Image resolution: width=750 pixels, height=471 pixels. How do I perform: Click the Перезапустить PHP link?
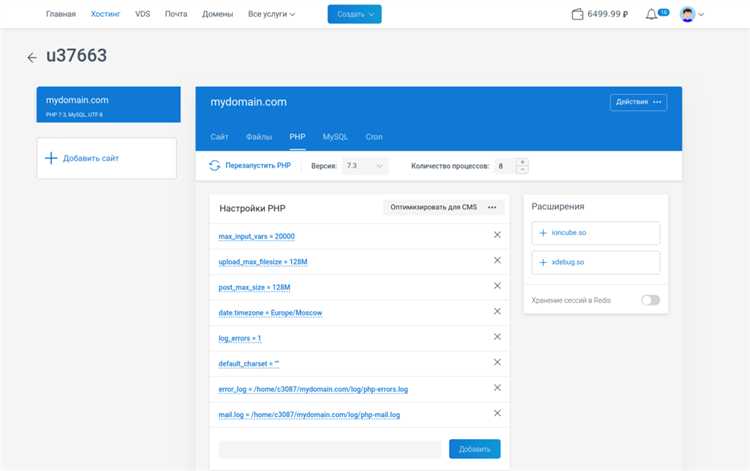[258, 165]
